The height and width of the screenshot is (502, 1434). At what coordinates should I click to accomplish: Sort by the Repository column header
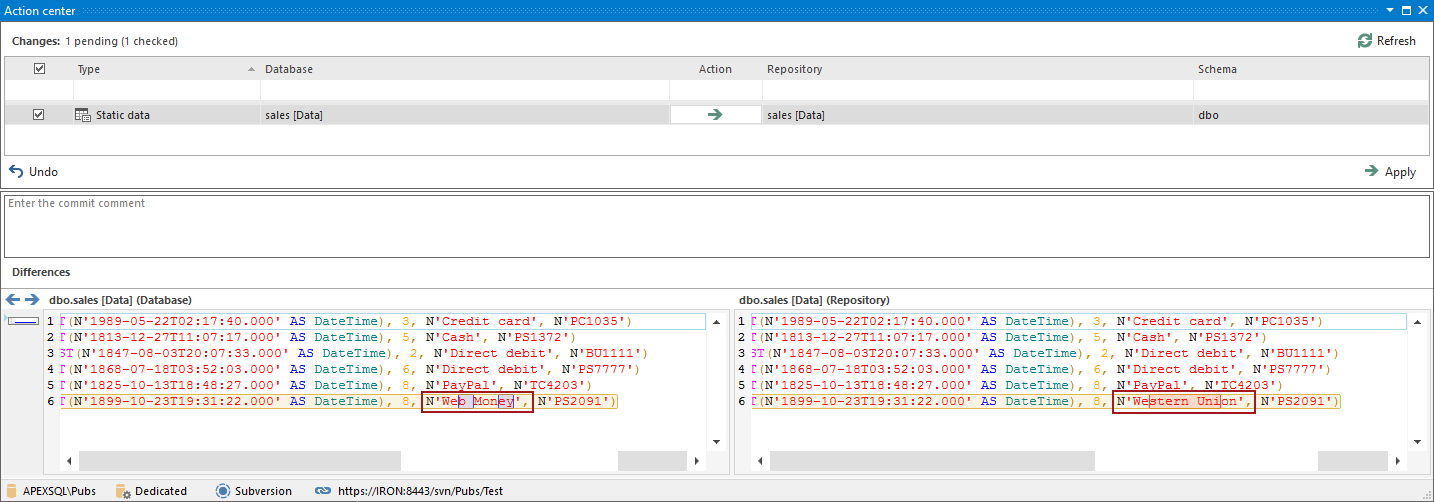[x=794, y=69]
